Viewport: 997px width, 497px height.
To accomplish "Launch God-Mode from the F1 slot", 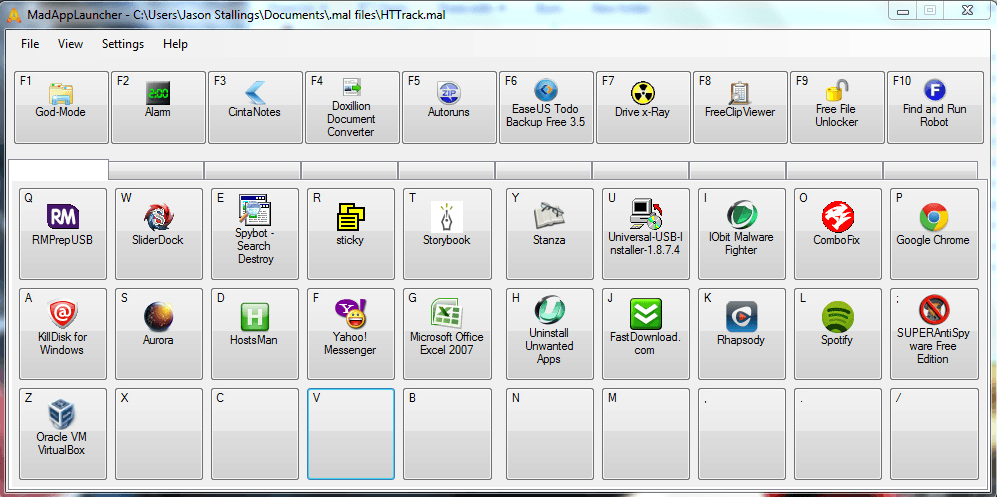I will (x=62, y=107).
